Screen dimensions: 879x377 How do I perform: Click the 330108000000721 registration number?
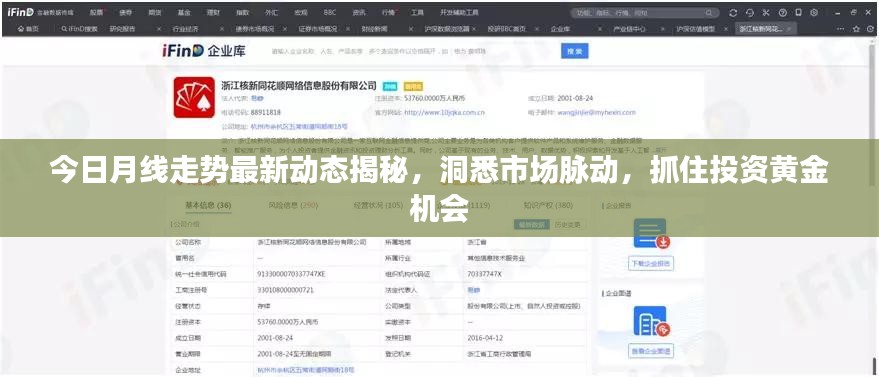click(x=285, y=290)
